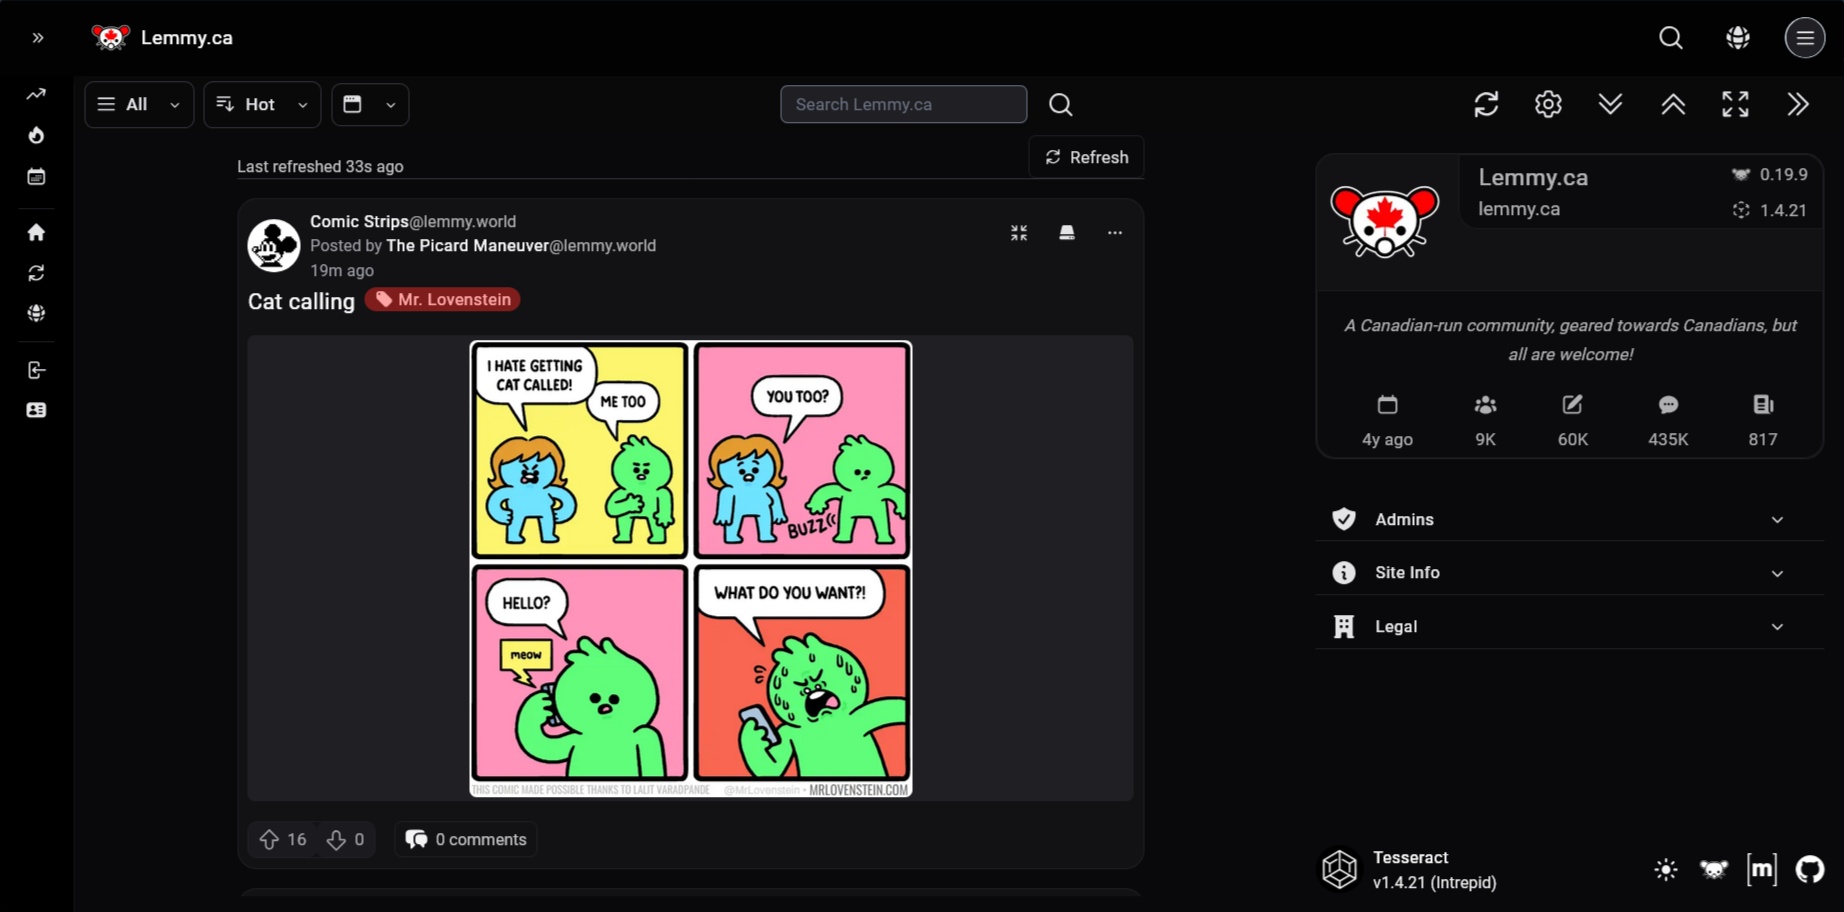Toggle the fullscreen expand-arrows icon
The image size is (1844, 912).
pos(1735,104)
